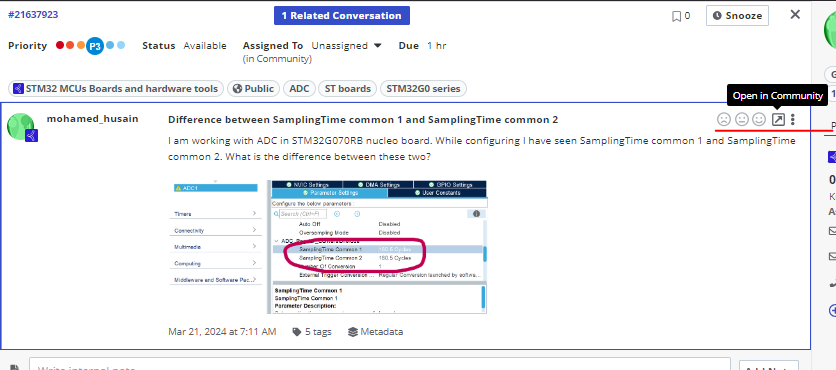Click the share badge under the avatar
The height and width of the screenshot is (370, 836).
31,136
